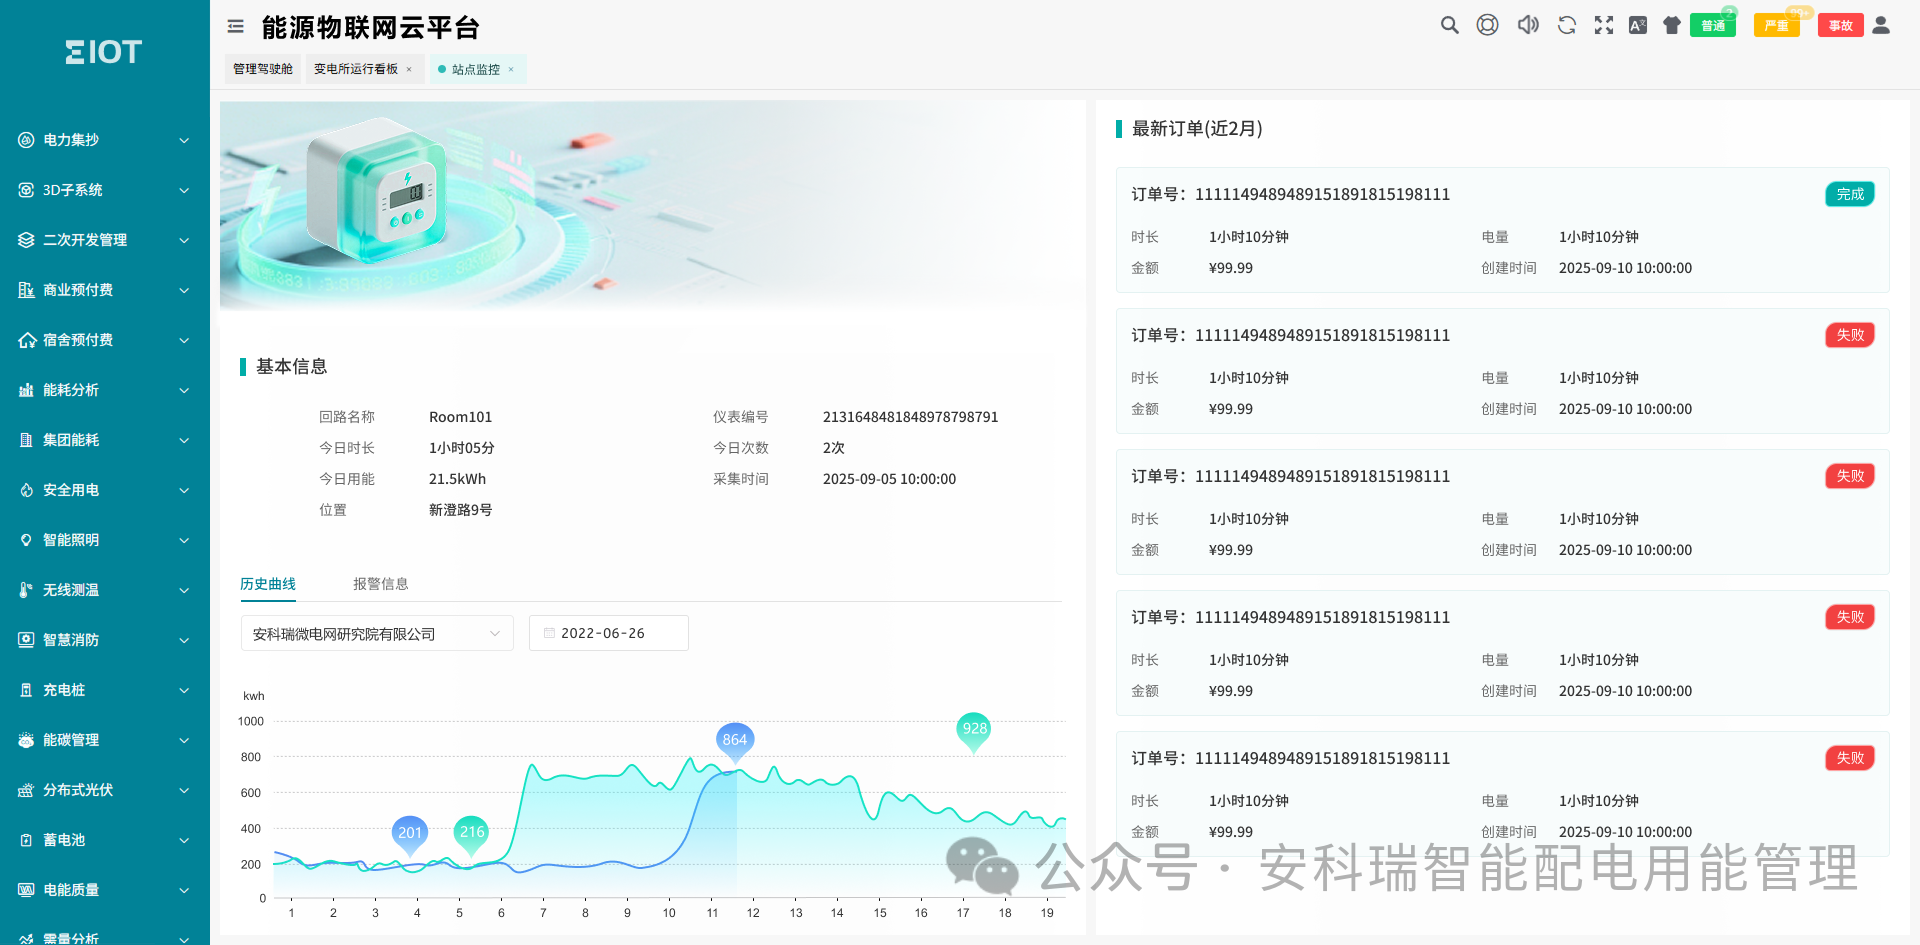Click the 能源物联网云平台 platform title
This screenshot has width=1920, height=945.
point(371,27)
